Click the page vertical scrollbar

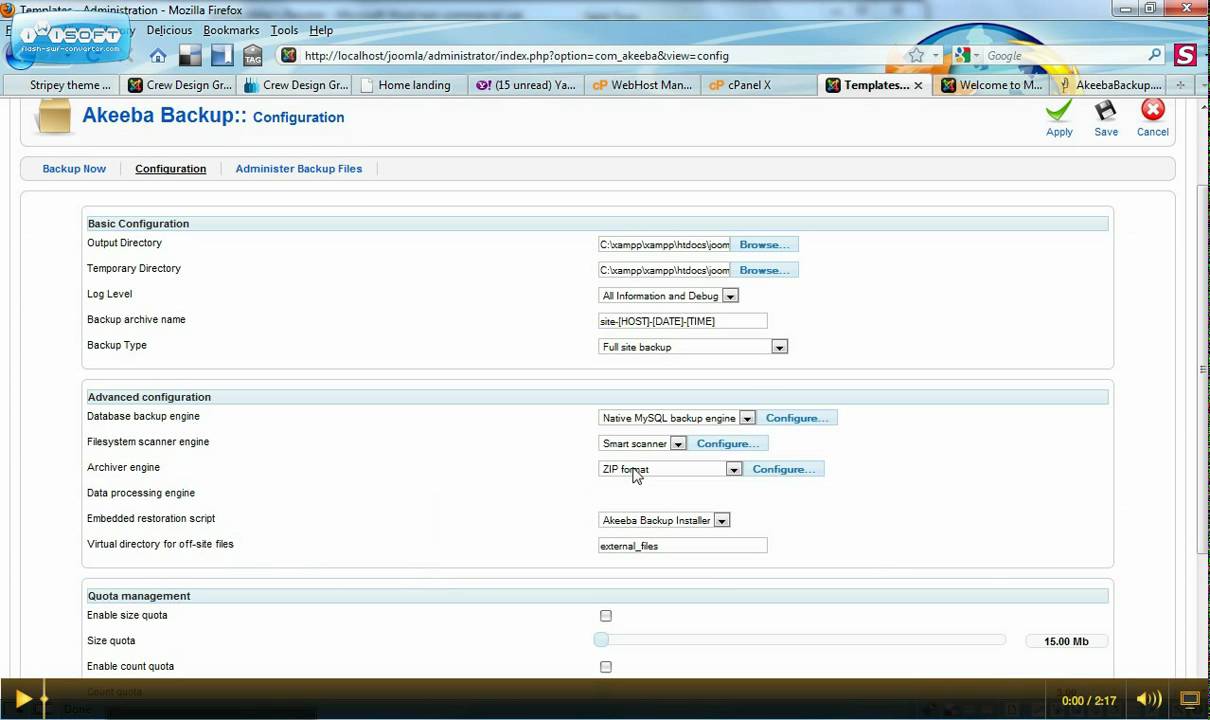point(1203,370)
